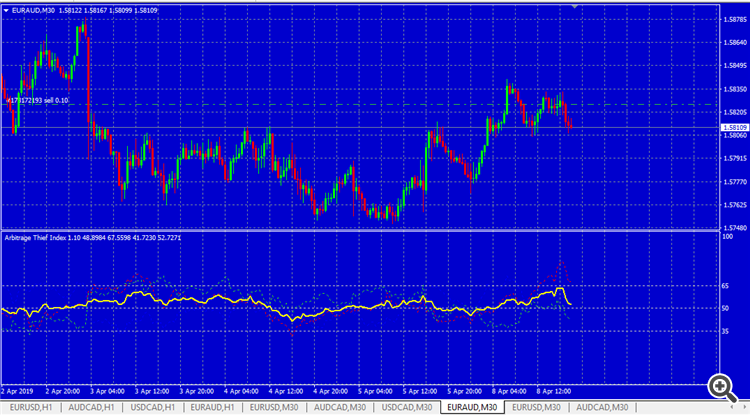
Task: Click the 5 Apr 12:00 time label
Action: coord(419,391)
